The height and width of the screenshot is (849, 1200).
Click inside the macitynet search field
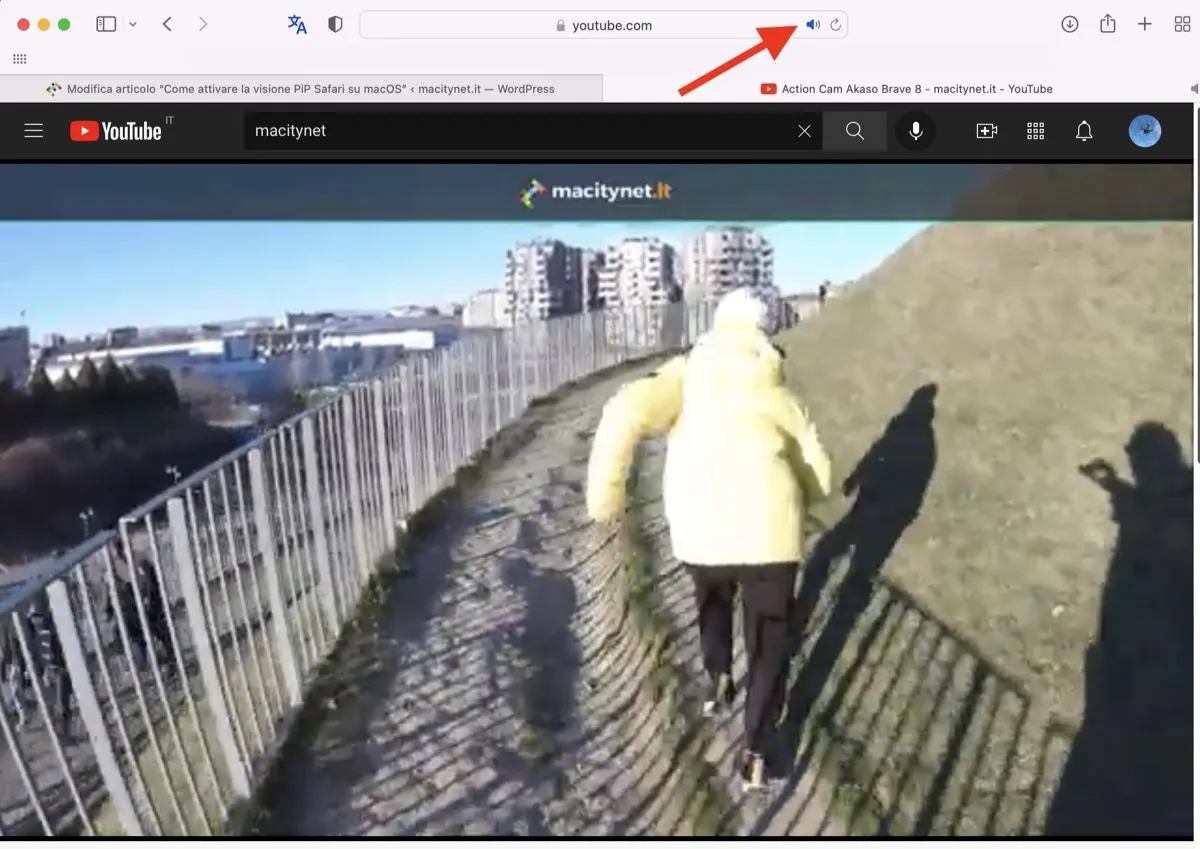click(x=500, y=130)
